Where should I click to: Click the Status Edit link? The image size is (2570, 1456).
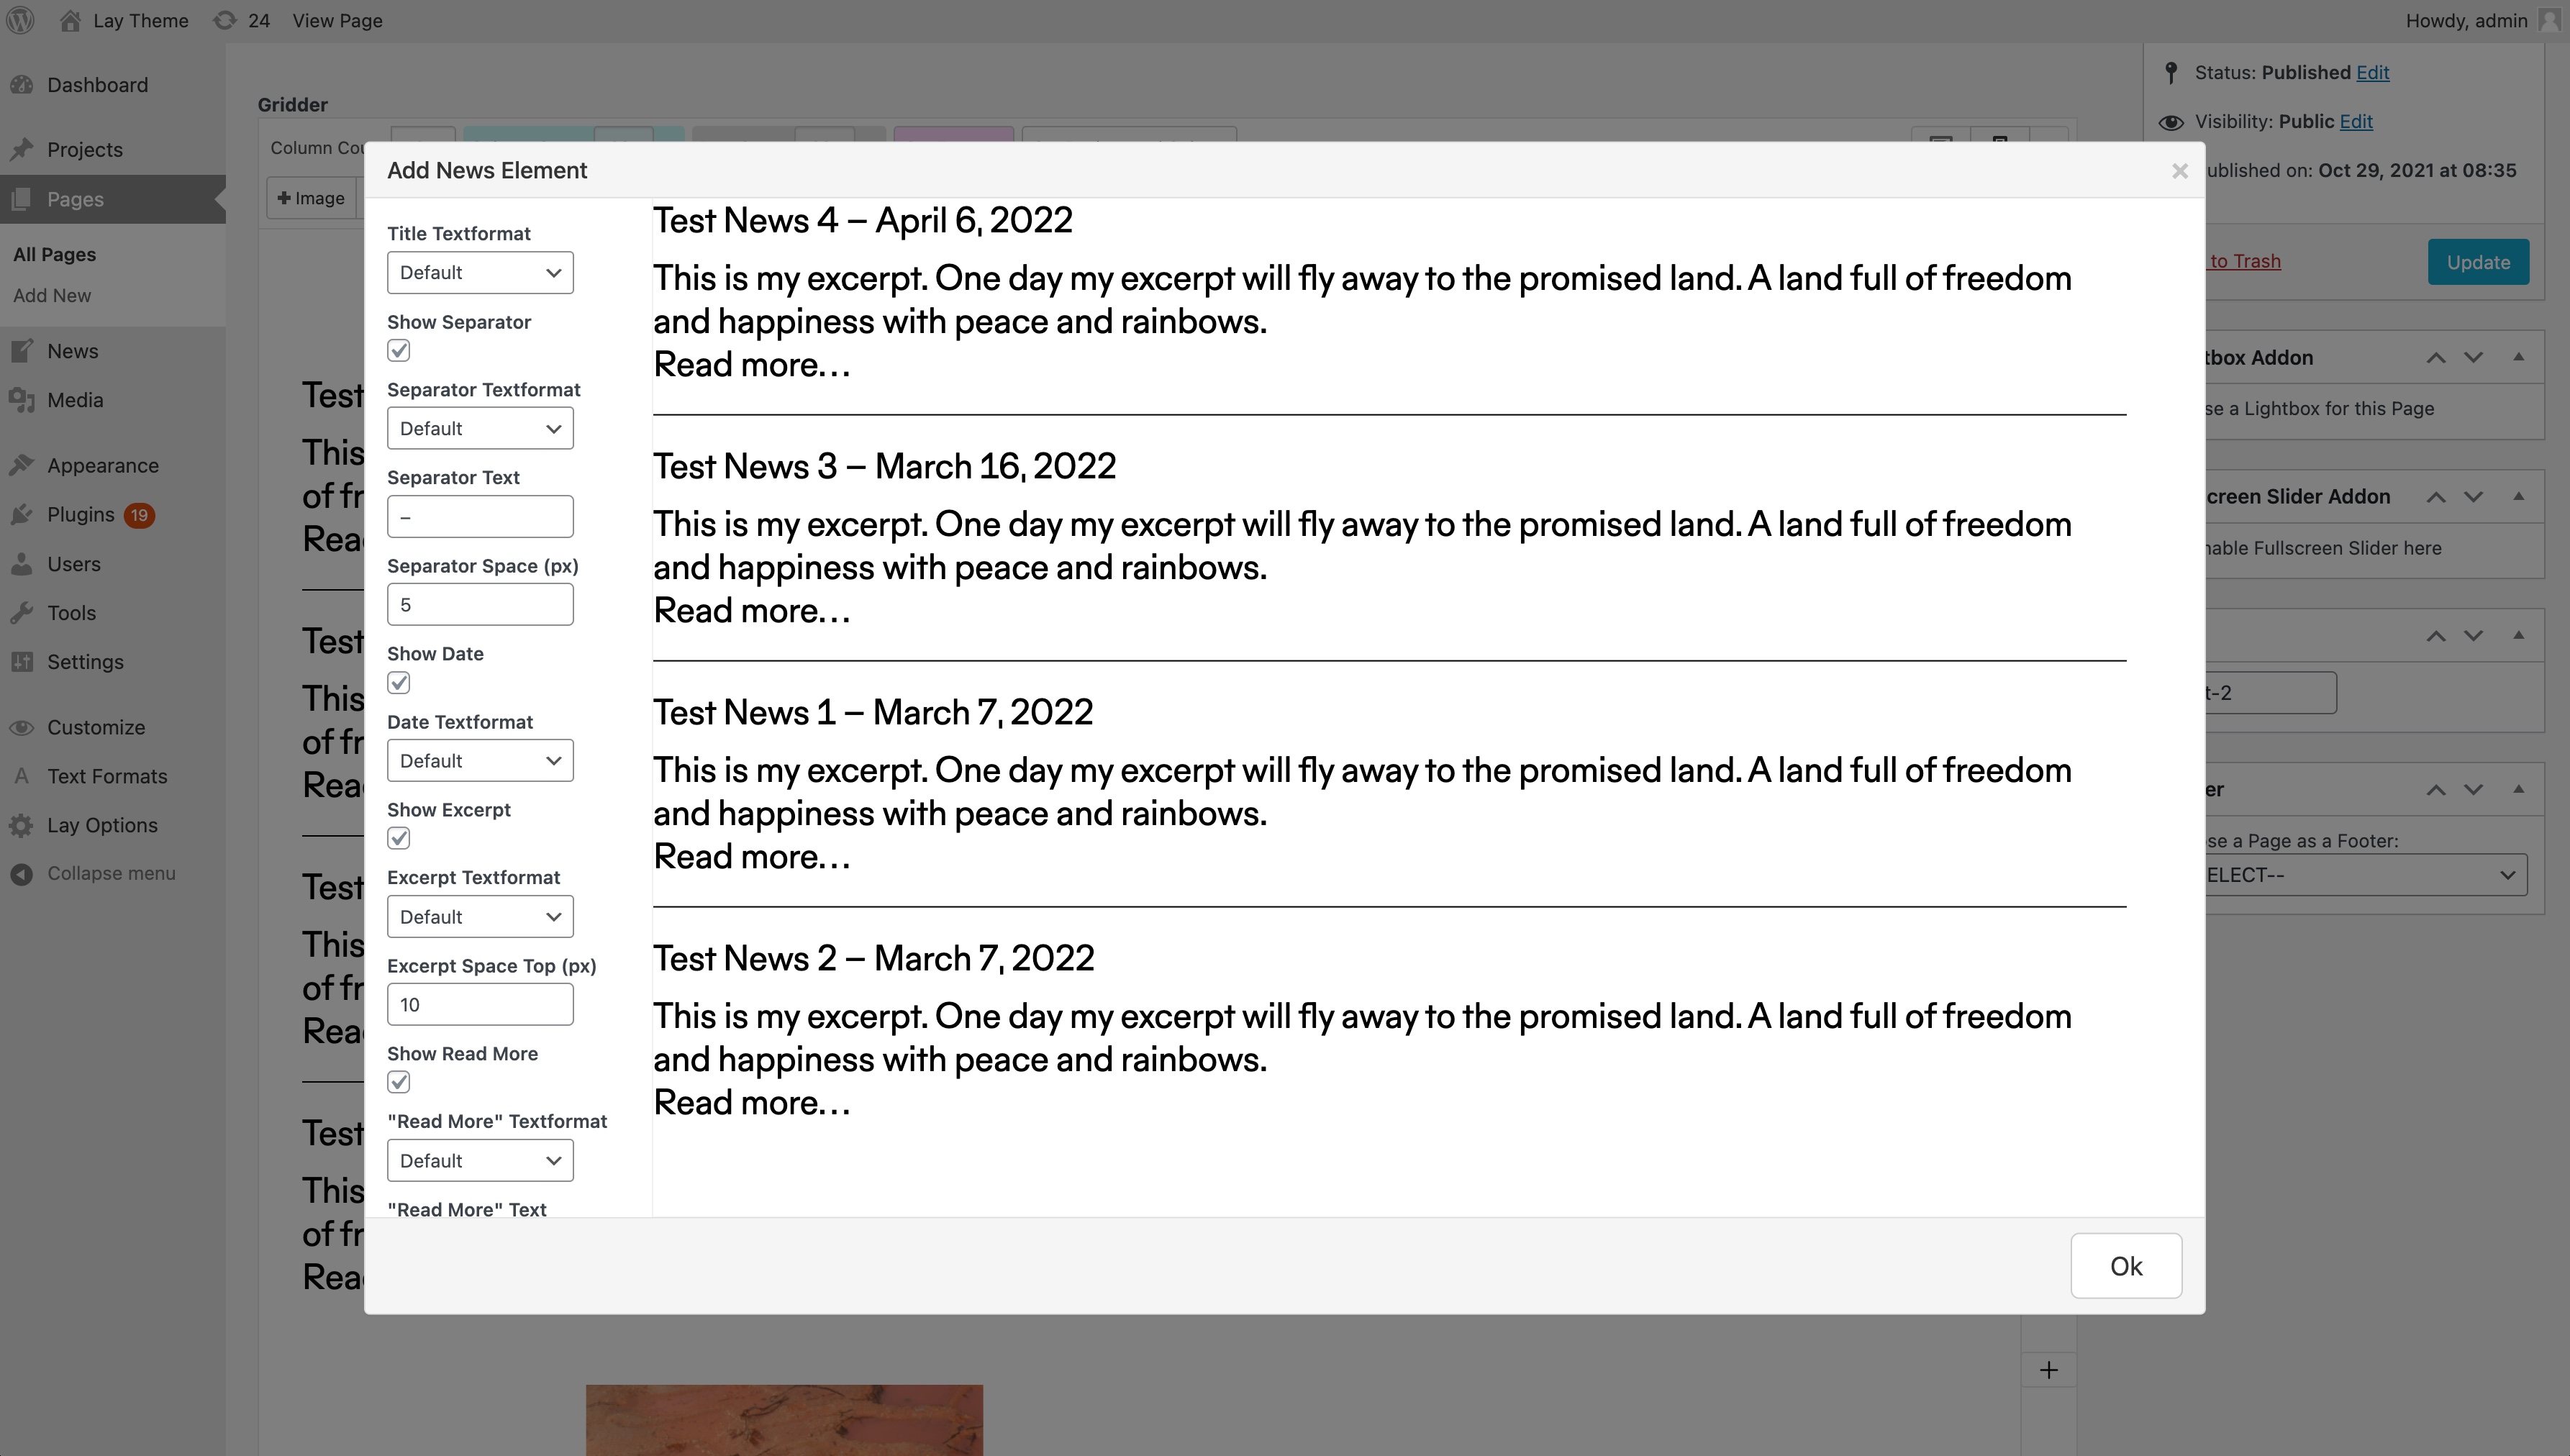tap(2372, 72)
